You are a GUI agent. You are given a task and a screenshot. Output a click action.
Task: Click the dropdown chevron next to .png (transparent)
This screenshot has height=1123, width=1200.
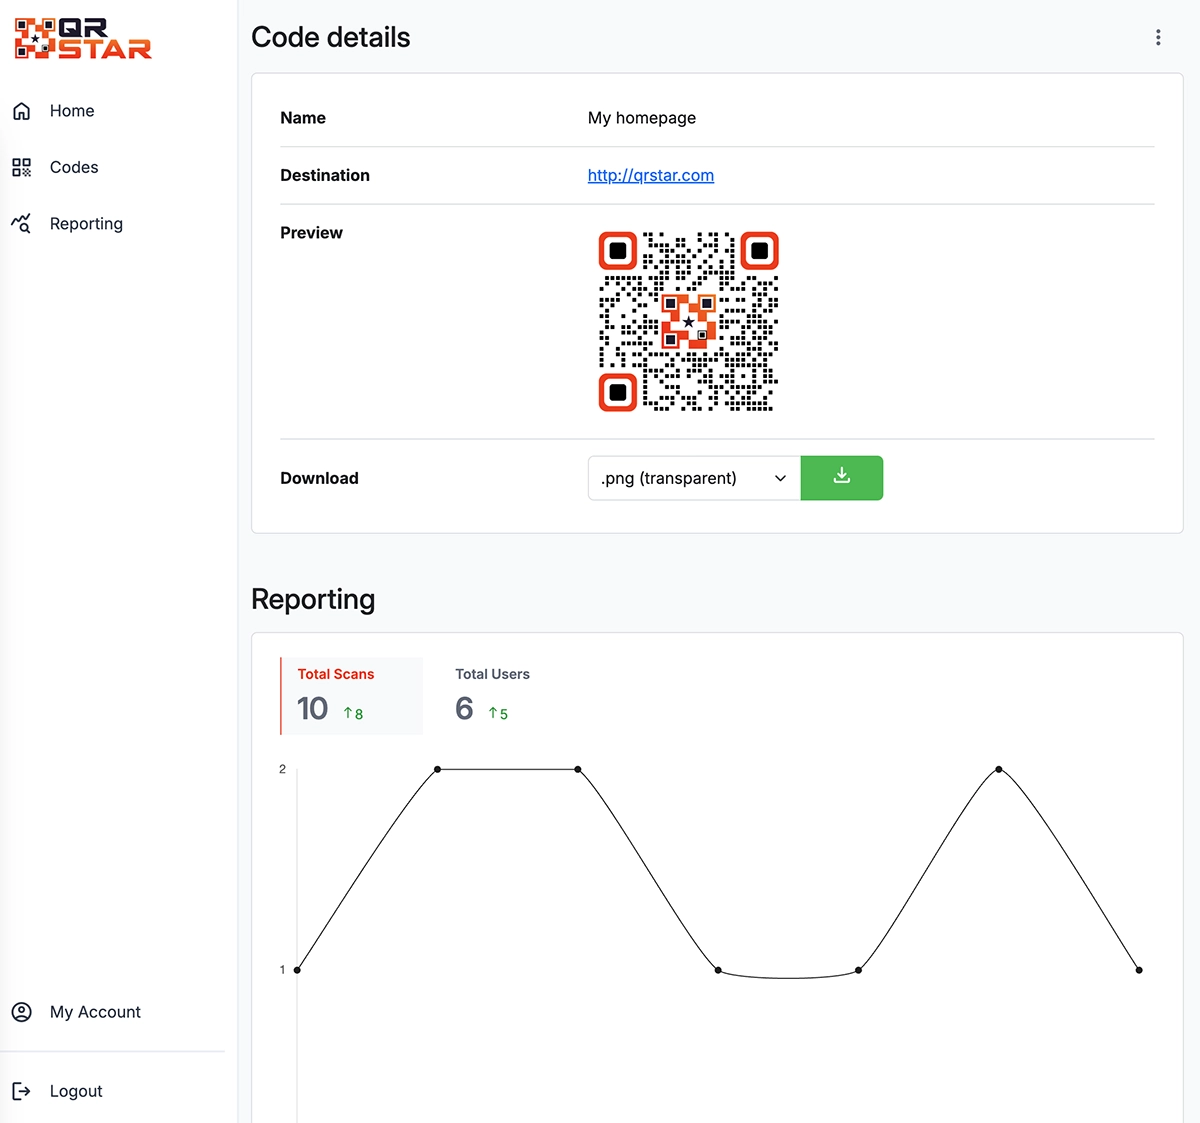point(779,478)
